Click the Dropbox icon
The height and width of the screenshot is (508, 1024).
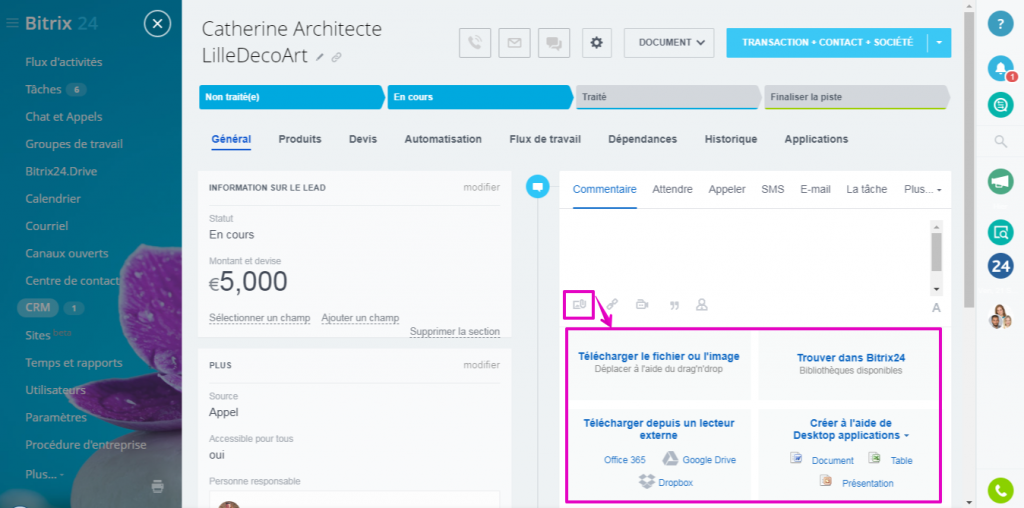click(x=647, y=482)
